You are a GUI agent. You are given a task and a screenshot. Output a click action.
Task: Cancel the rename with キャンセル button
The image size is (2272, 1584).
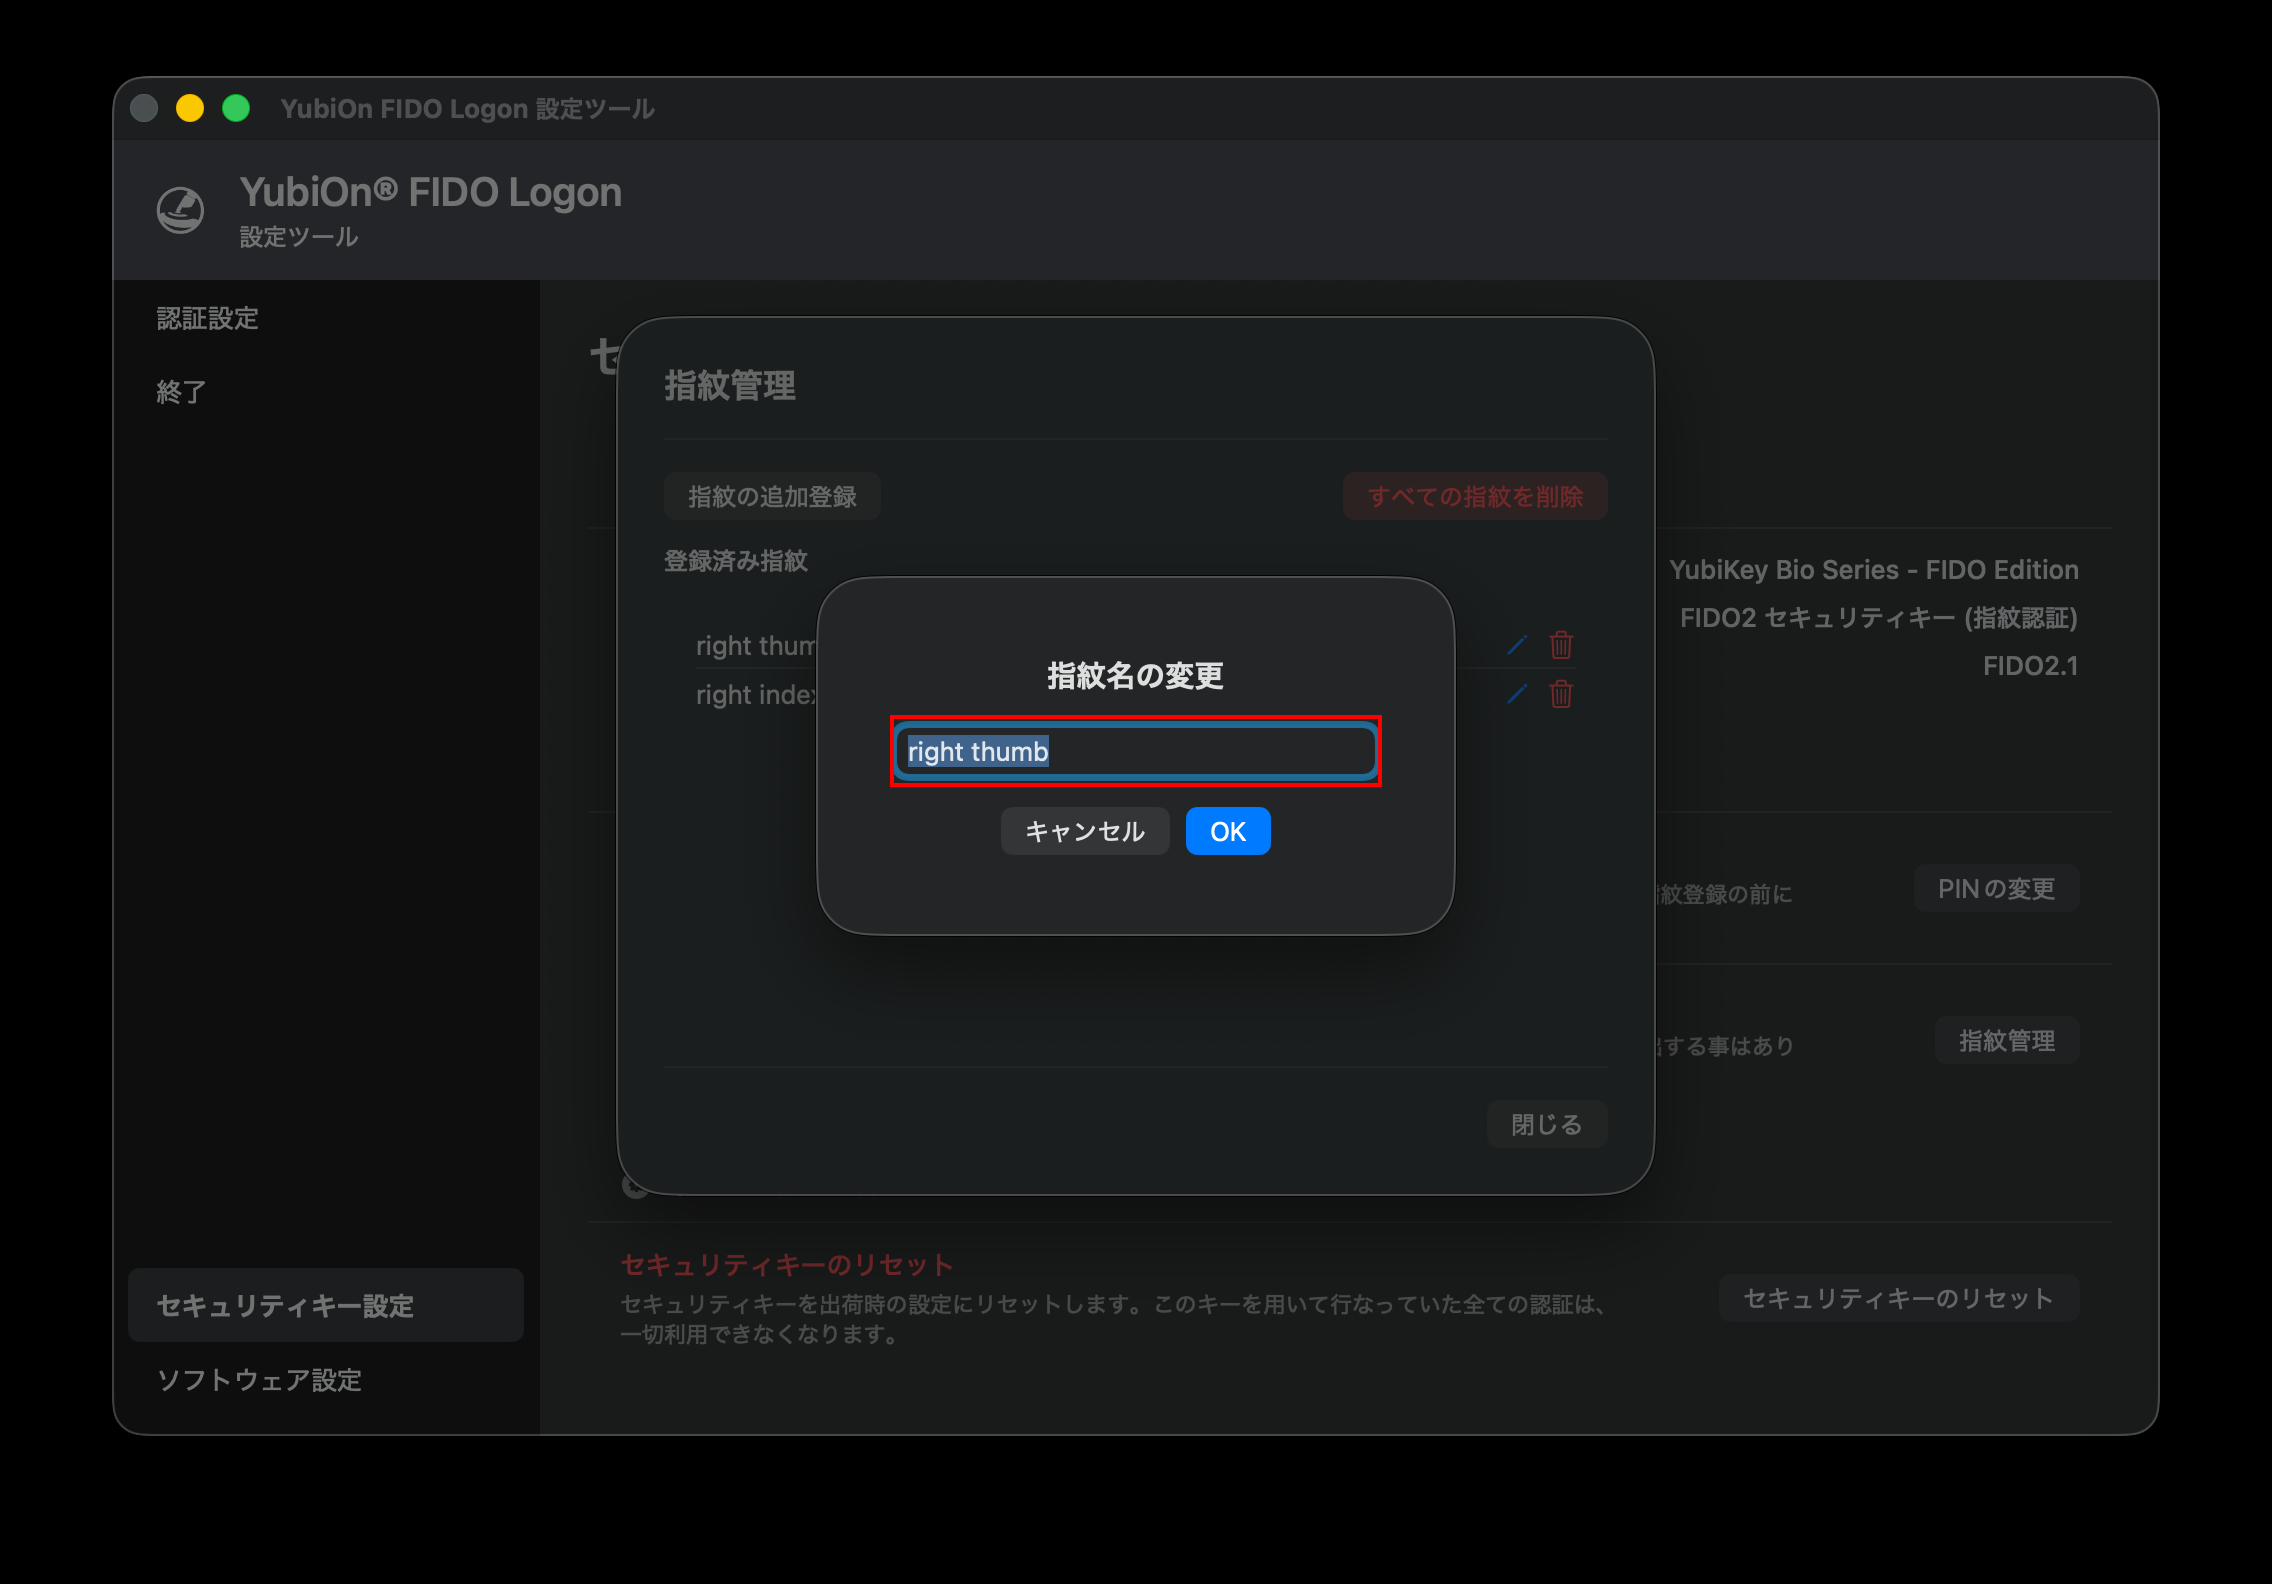pyautogui.click(x=1085, y=831)
